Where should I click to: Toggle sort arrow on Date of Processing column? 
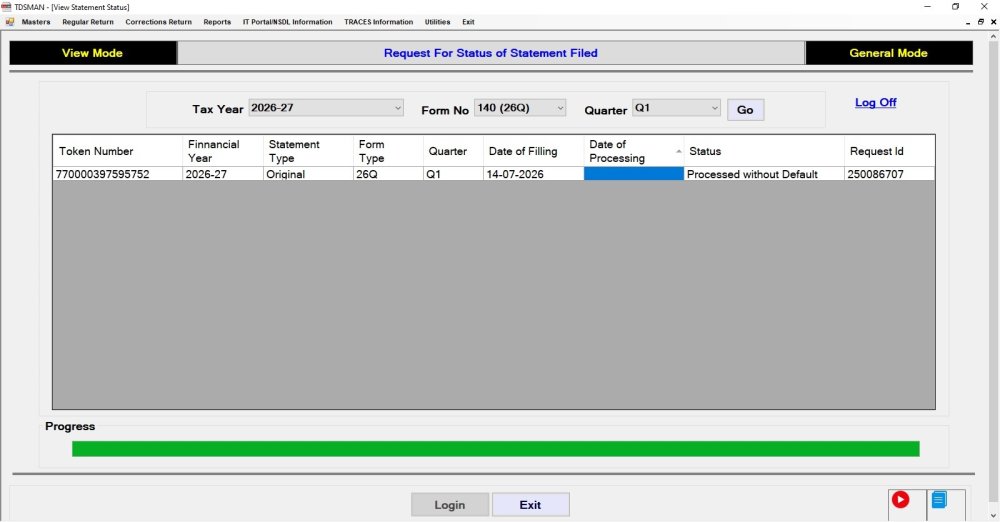click(679, 151)
